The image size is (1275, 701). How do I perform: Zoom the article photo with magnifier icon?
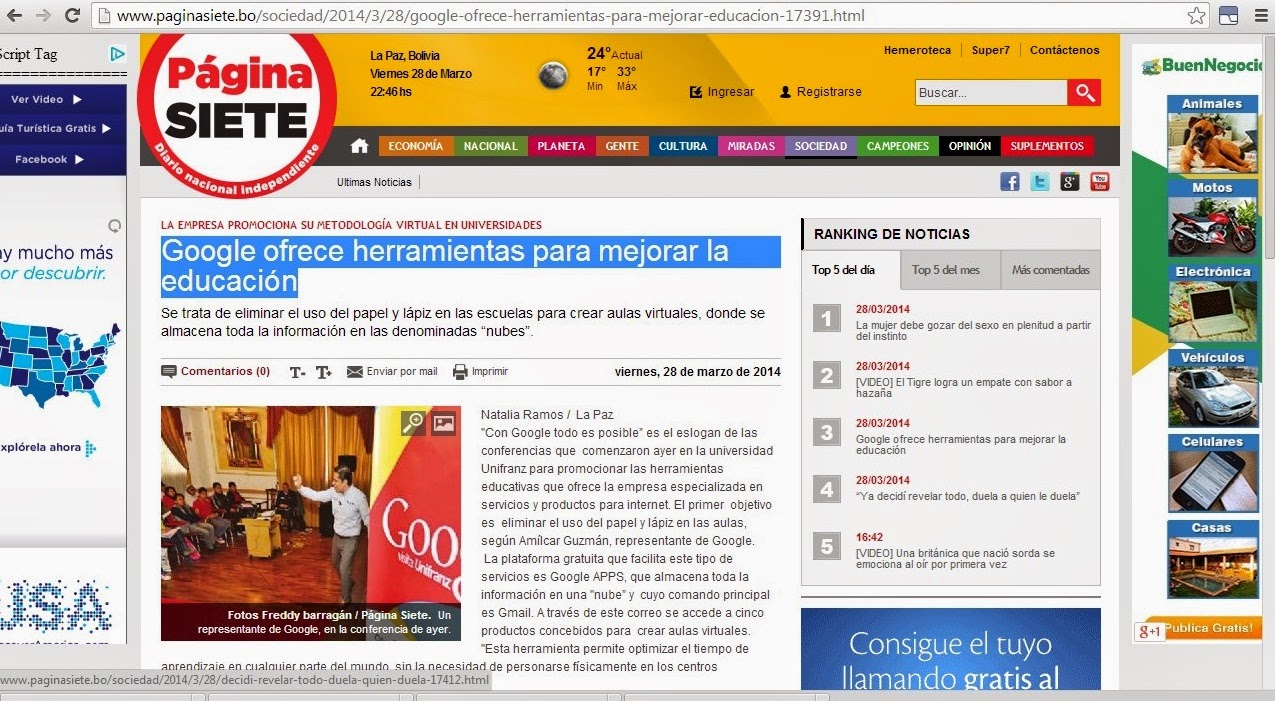pyautogui.click(x=413, y=423)
